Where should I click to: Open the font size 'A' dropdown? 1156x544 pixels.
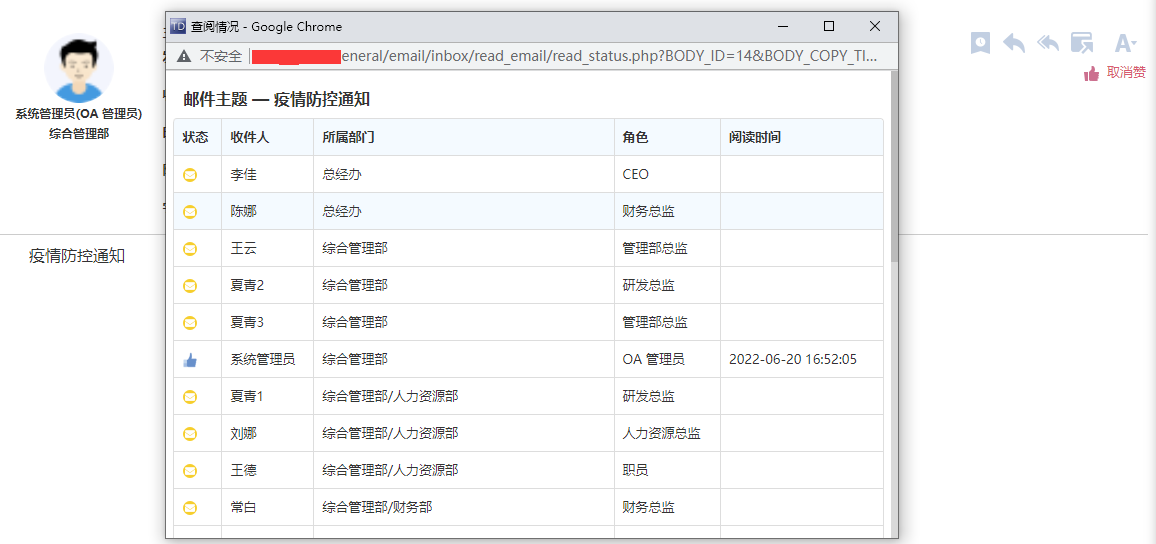point(1125,43)
